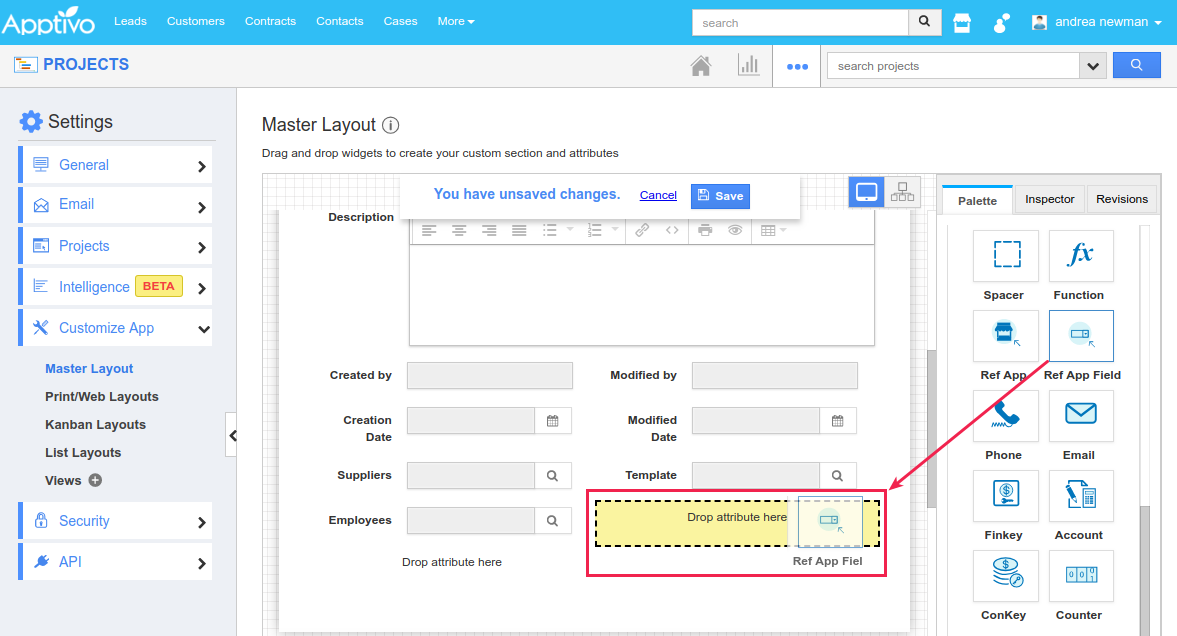Screen dimensions: 1177x636
Task: Select the Function widget from the palette
Action: tap(1080, 264)
